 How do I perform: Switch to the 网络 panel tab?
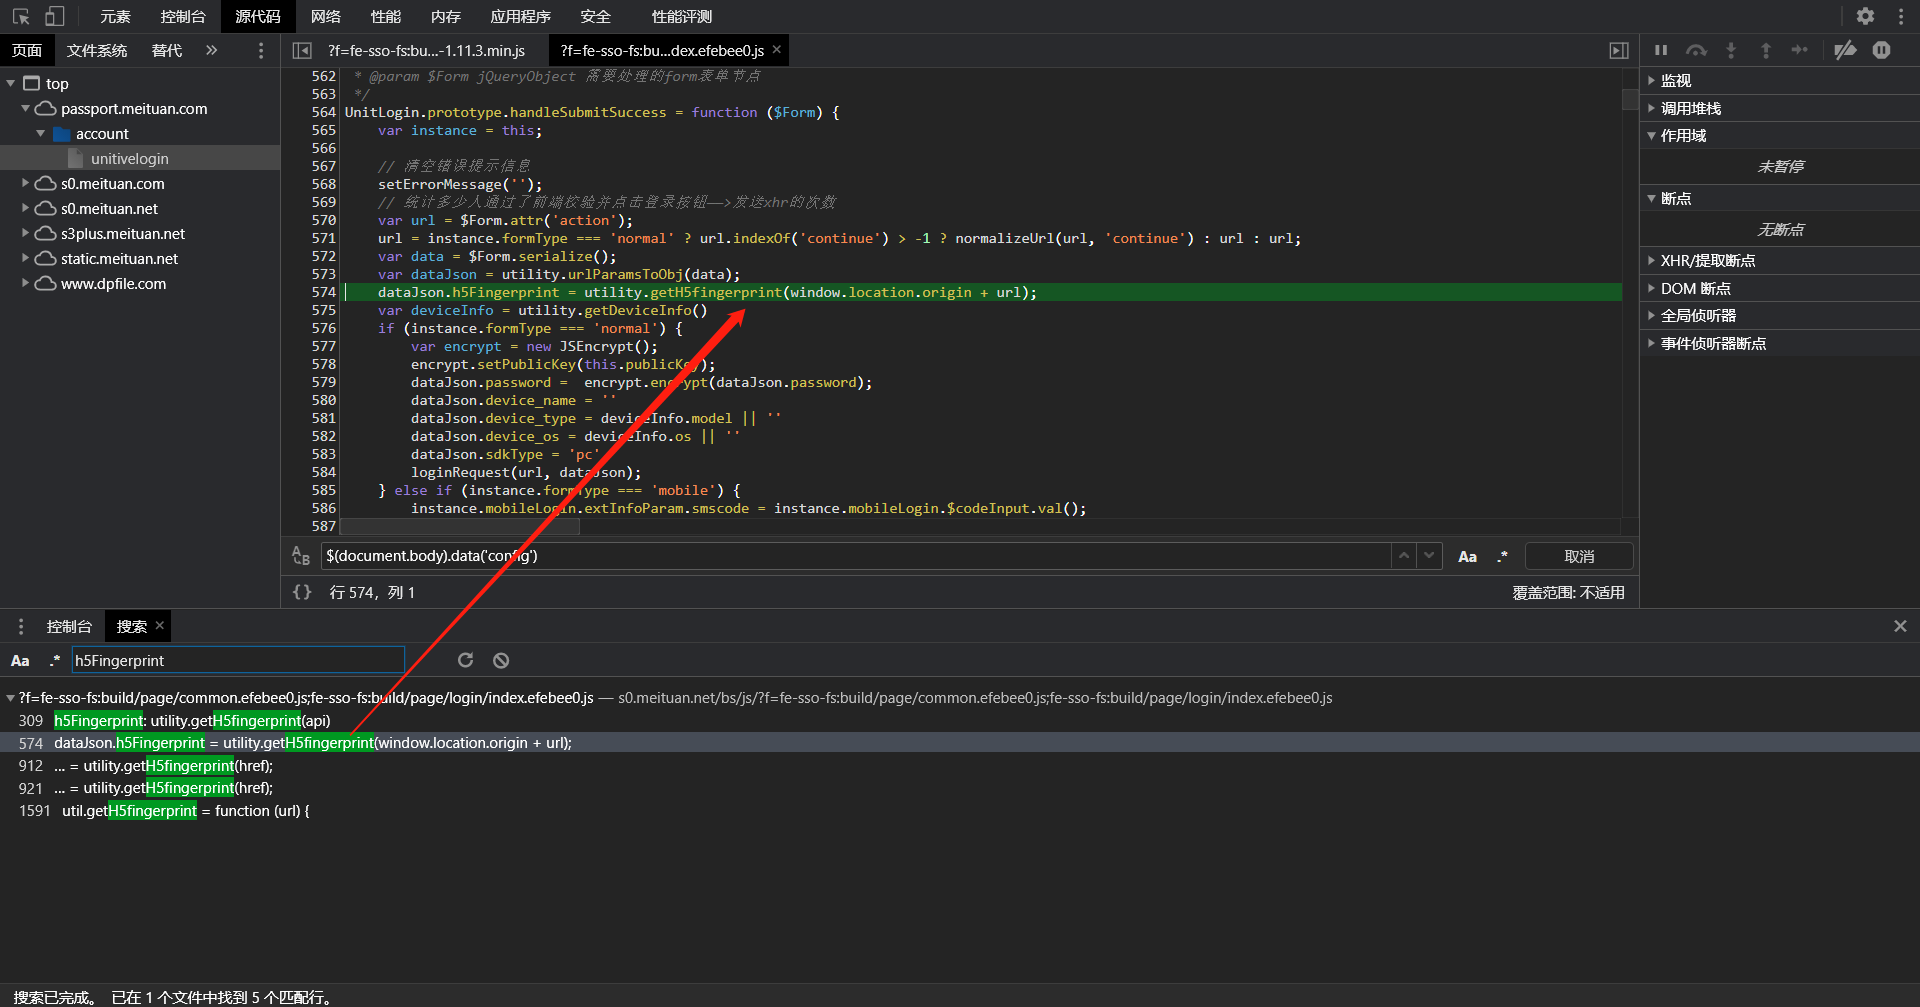325,16
